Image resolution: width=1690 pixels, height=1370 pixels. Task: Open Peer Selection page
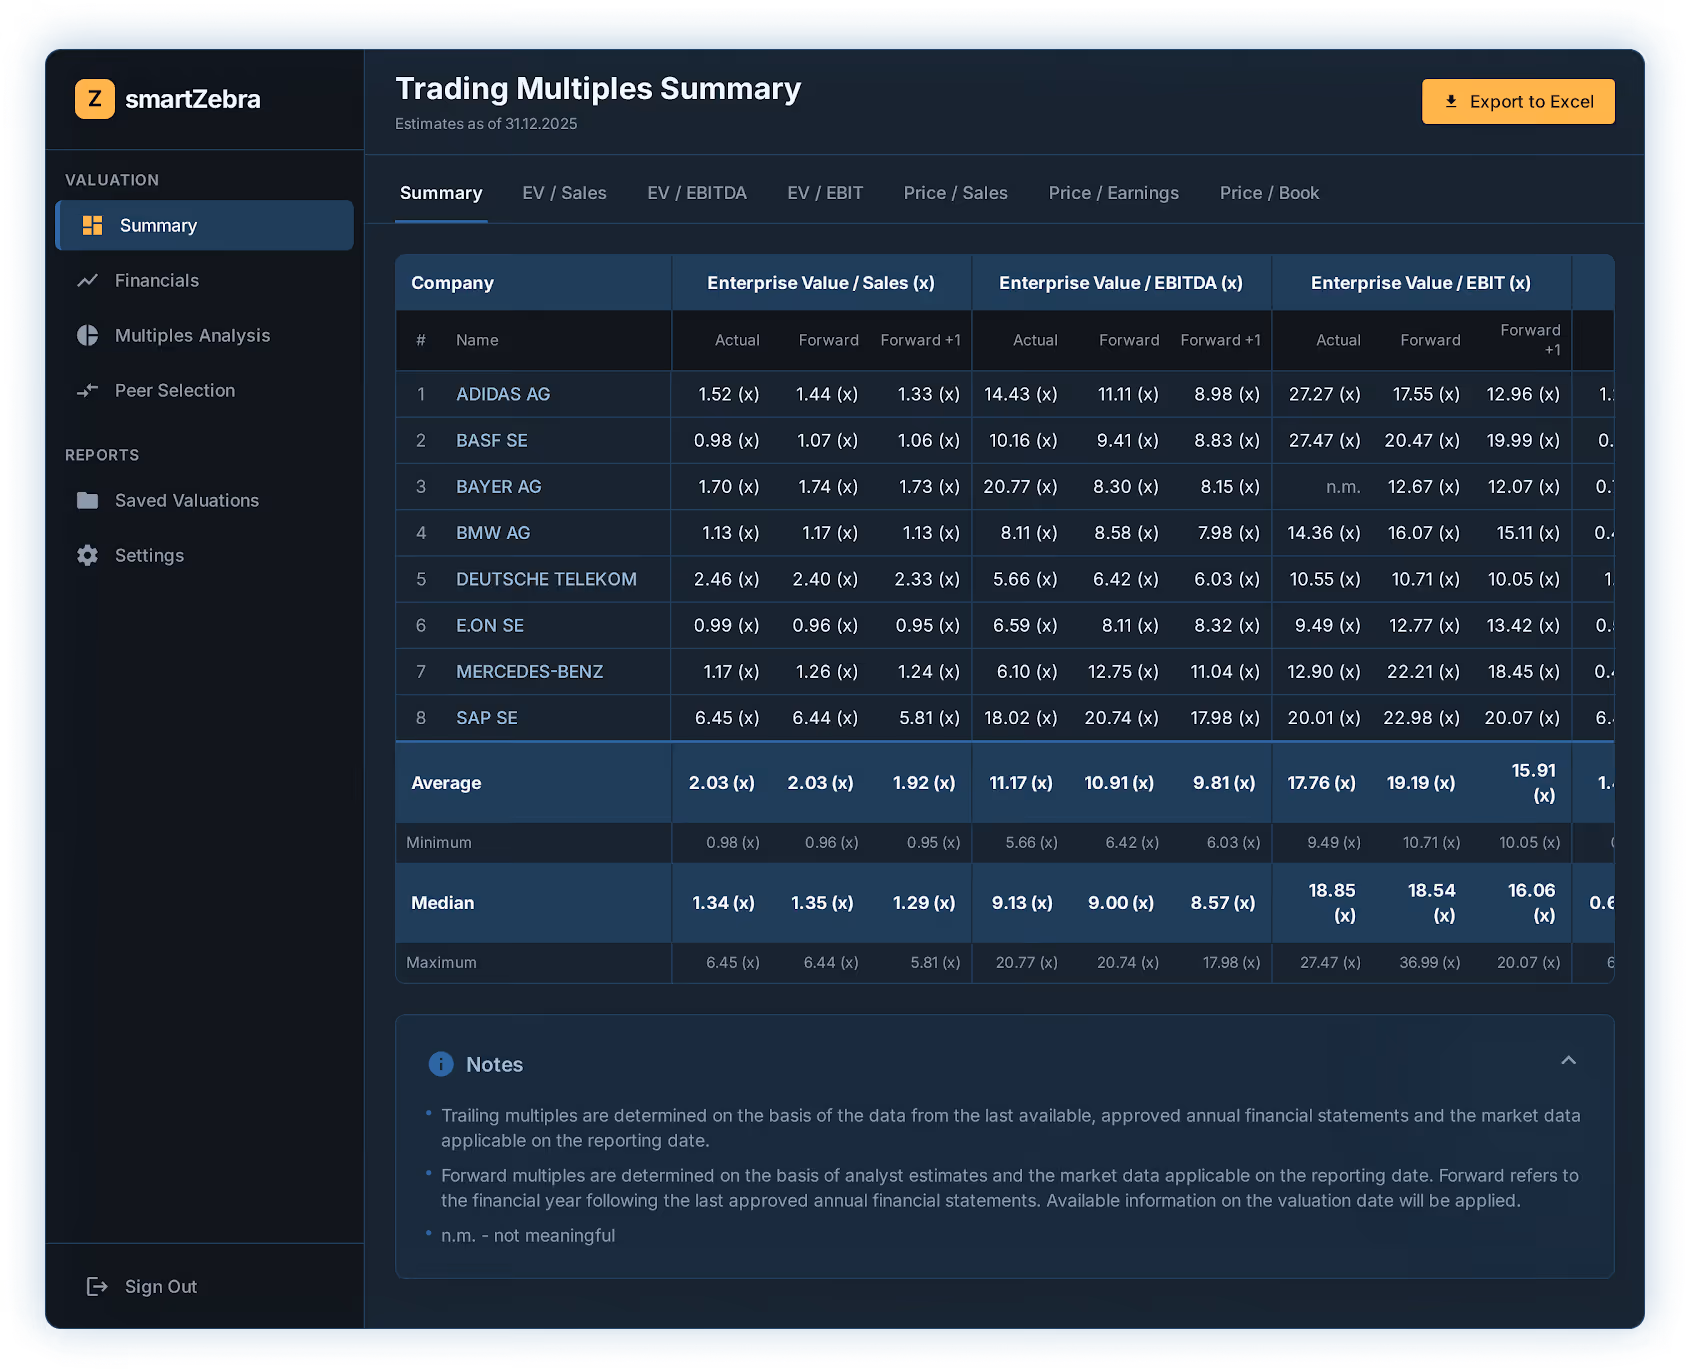205,391
